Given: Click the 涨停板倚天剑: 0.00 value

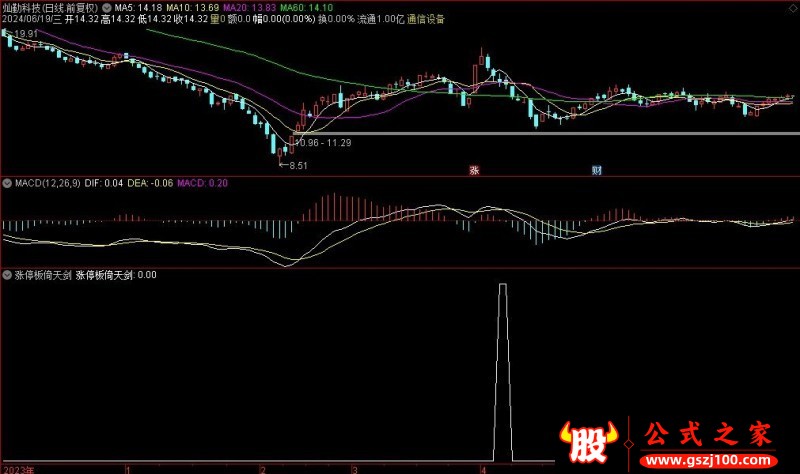Looking at the screenshot, I should 116,275.
